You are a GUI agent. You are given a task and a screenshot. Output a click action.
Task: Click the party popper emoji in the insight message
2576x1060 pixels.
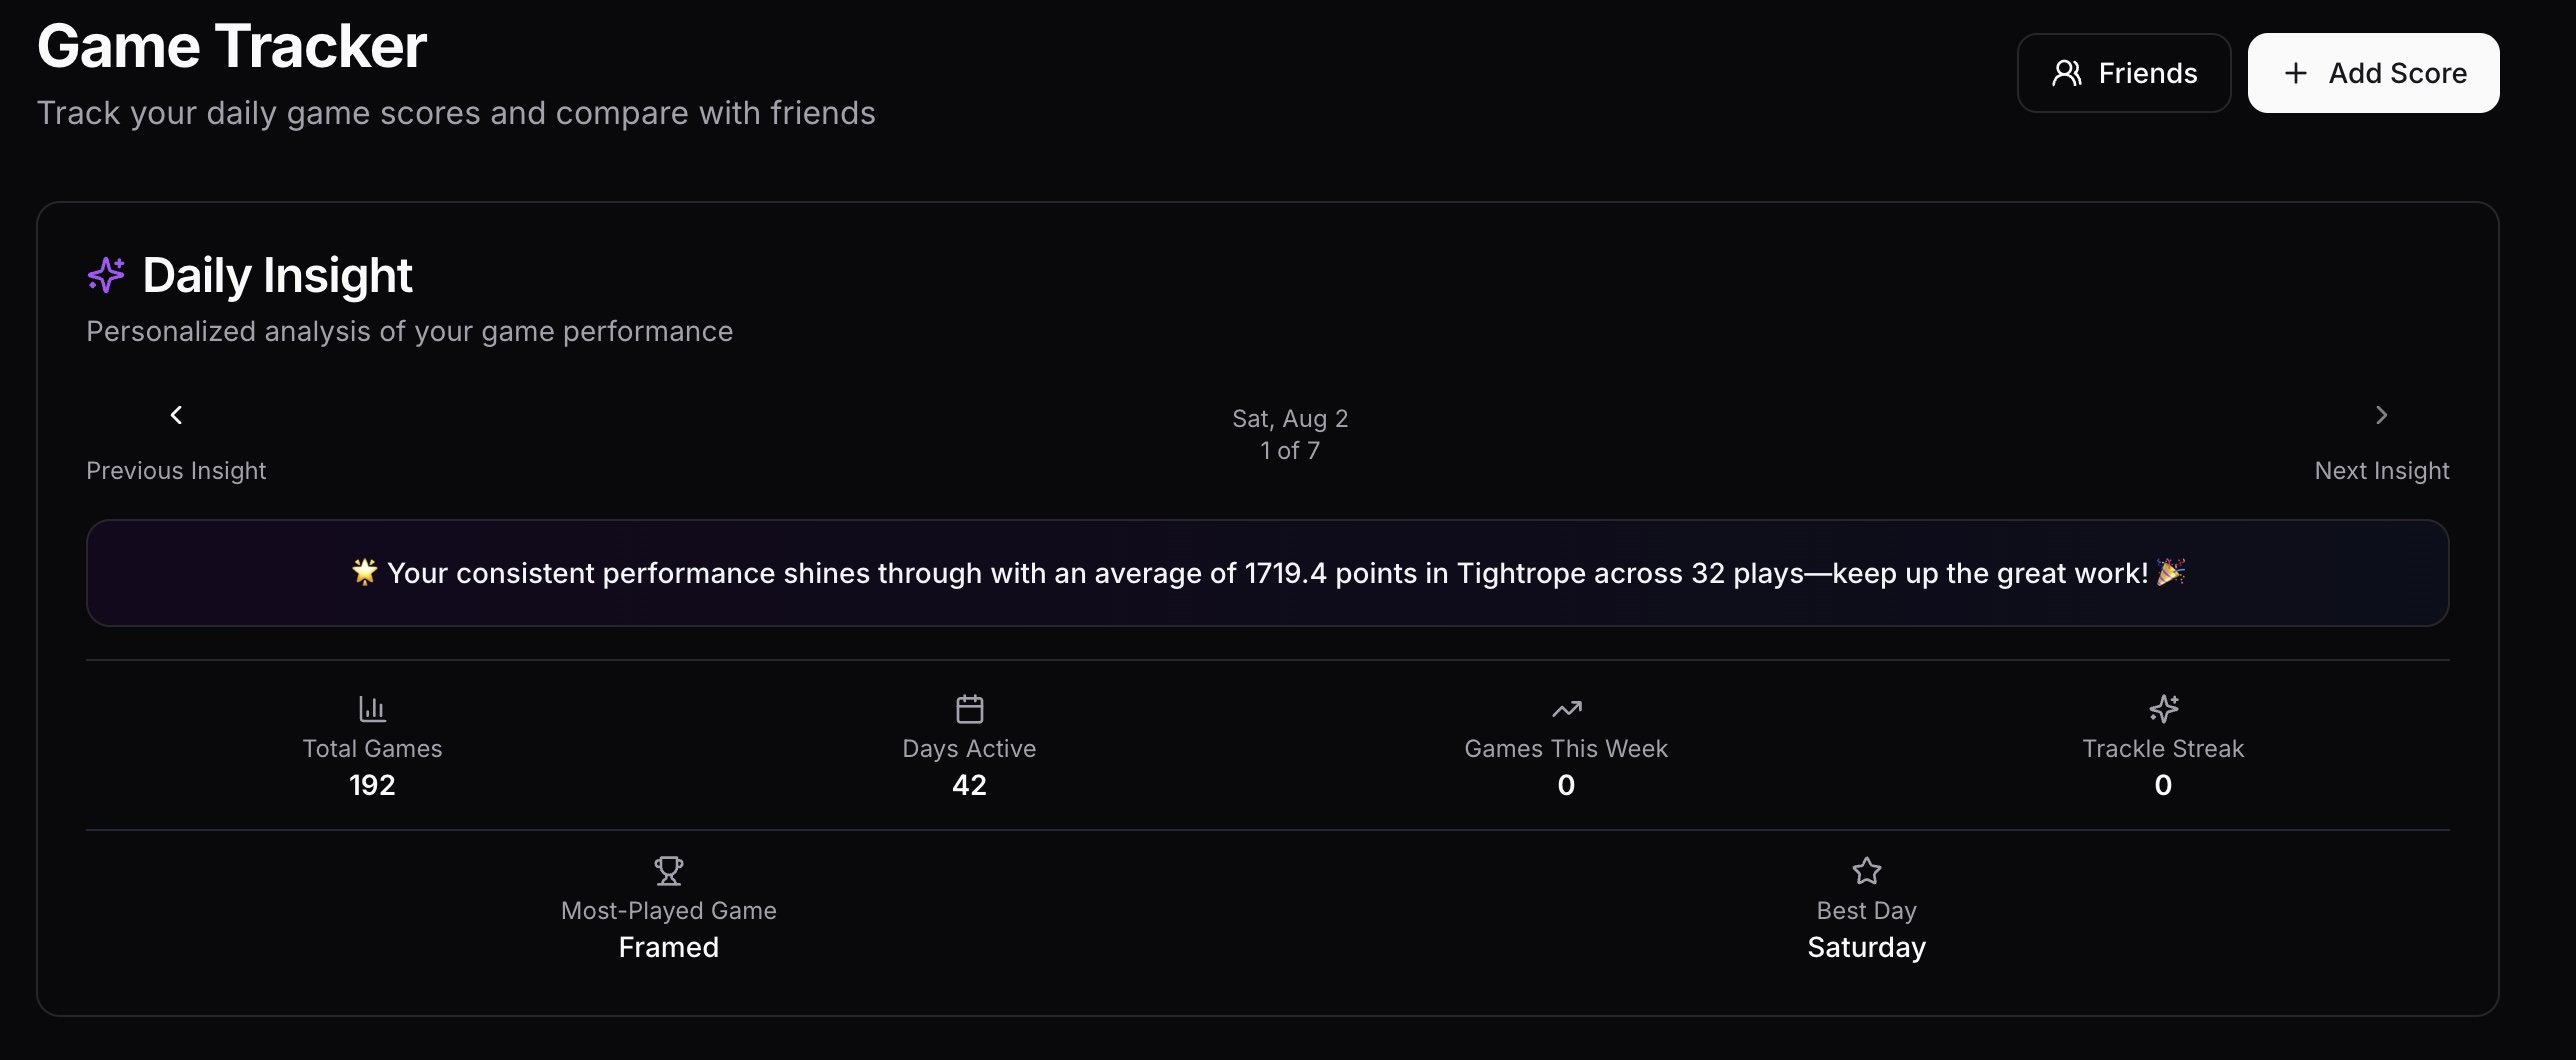coord(2170,573)
